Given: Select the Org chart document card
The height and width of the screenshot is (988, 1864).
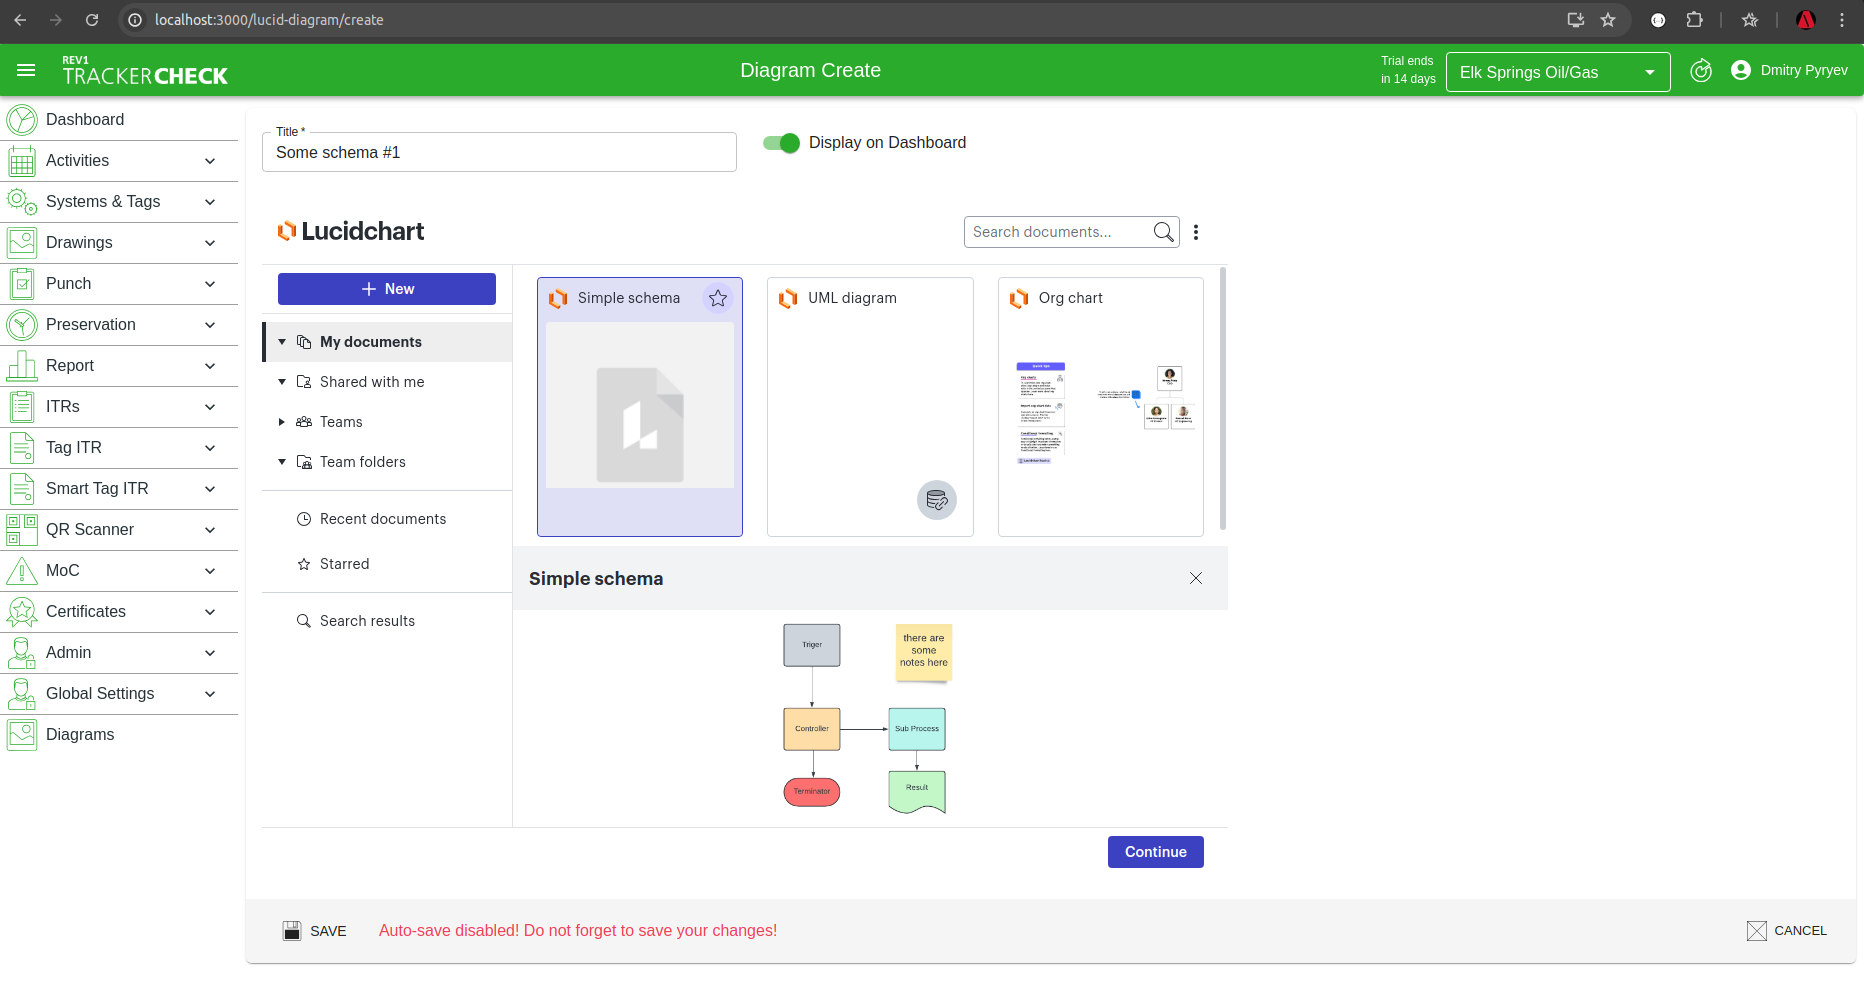Looking at the screenshot, I should point(1101,407).
